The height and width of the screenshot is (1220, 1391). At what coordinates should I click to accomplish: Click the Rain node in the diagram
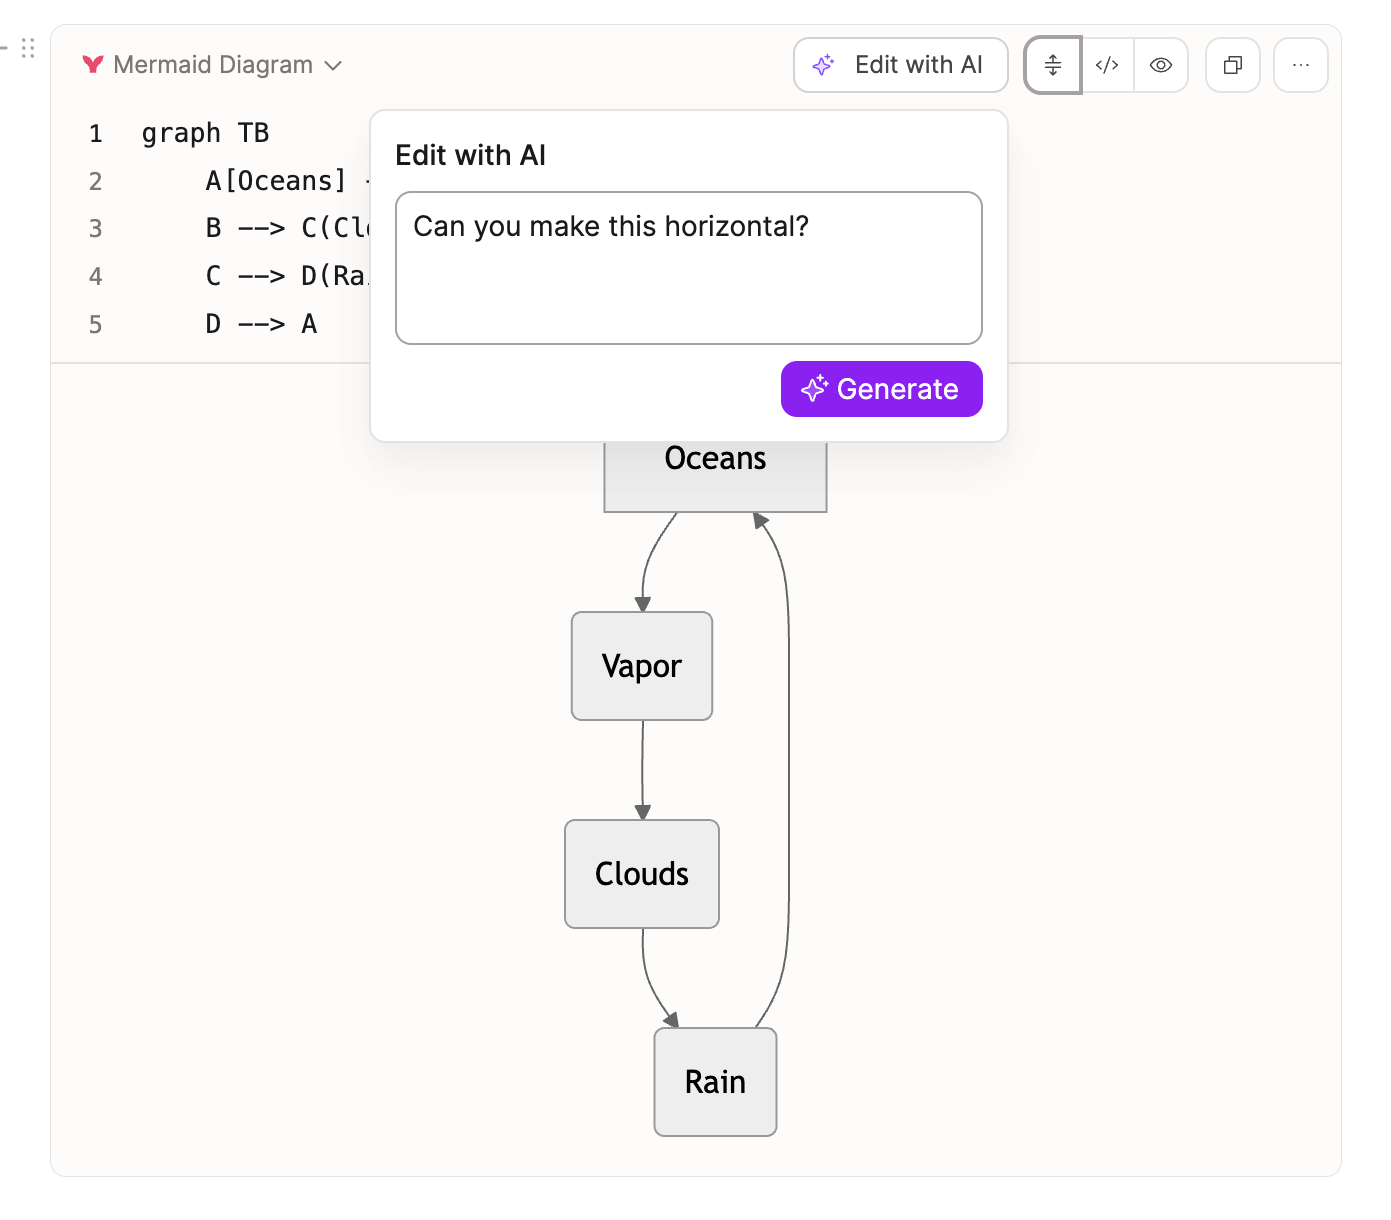point(715,1082)
